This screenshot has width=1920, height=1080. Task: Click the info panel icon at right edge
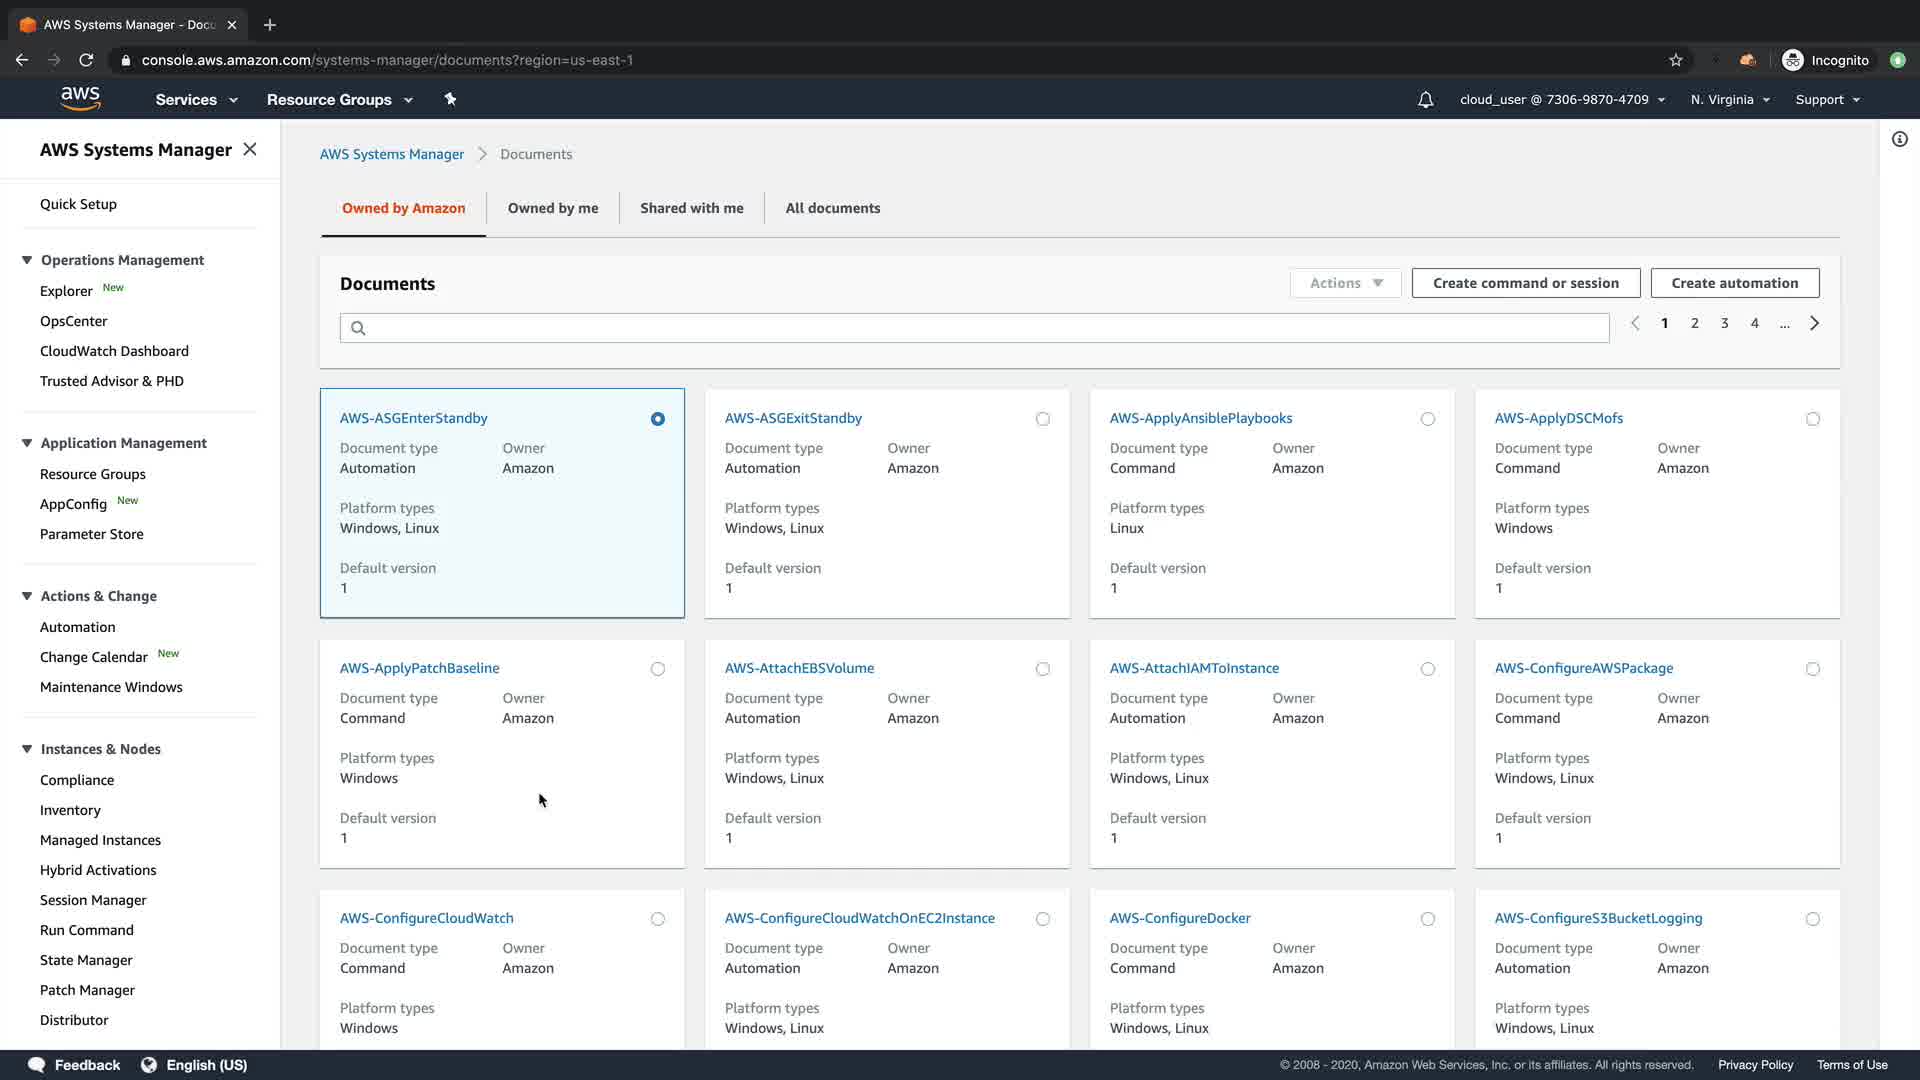tap(1899, 139)
